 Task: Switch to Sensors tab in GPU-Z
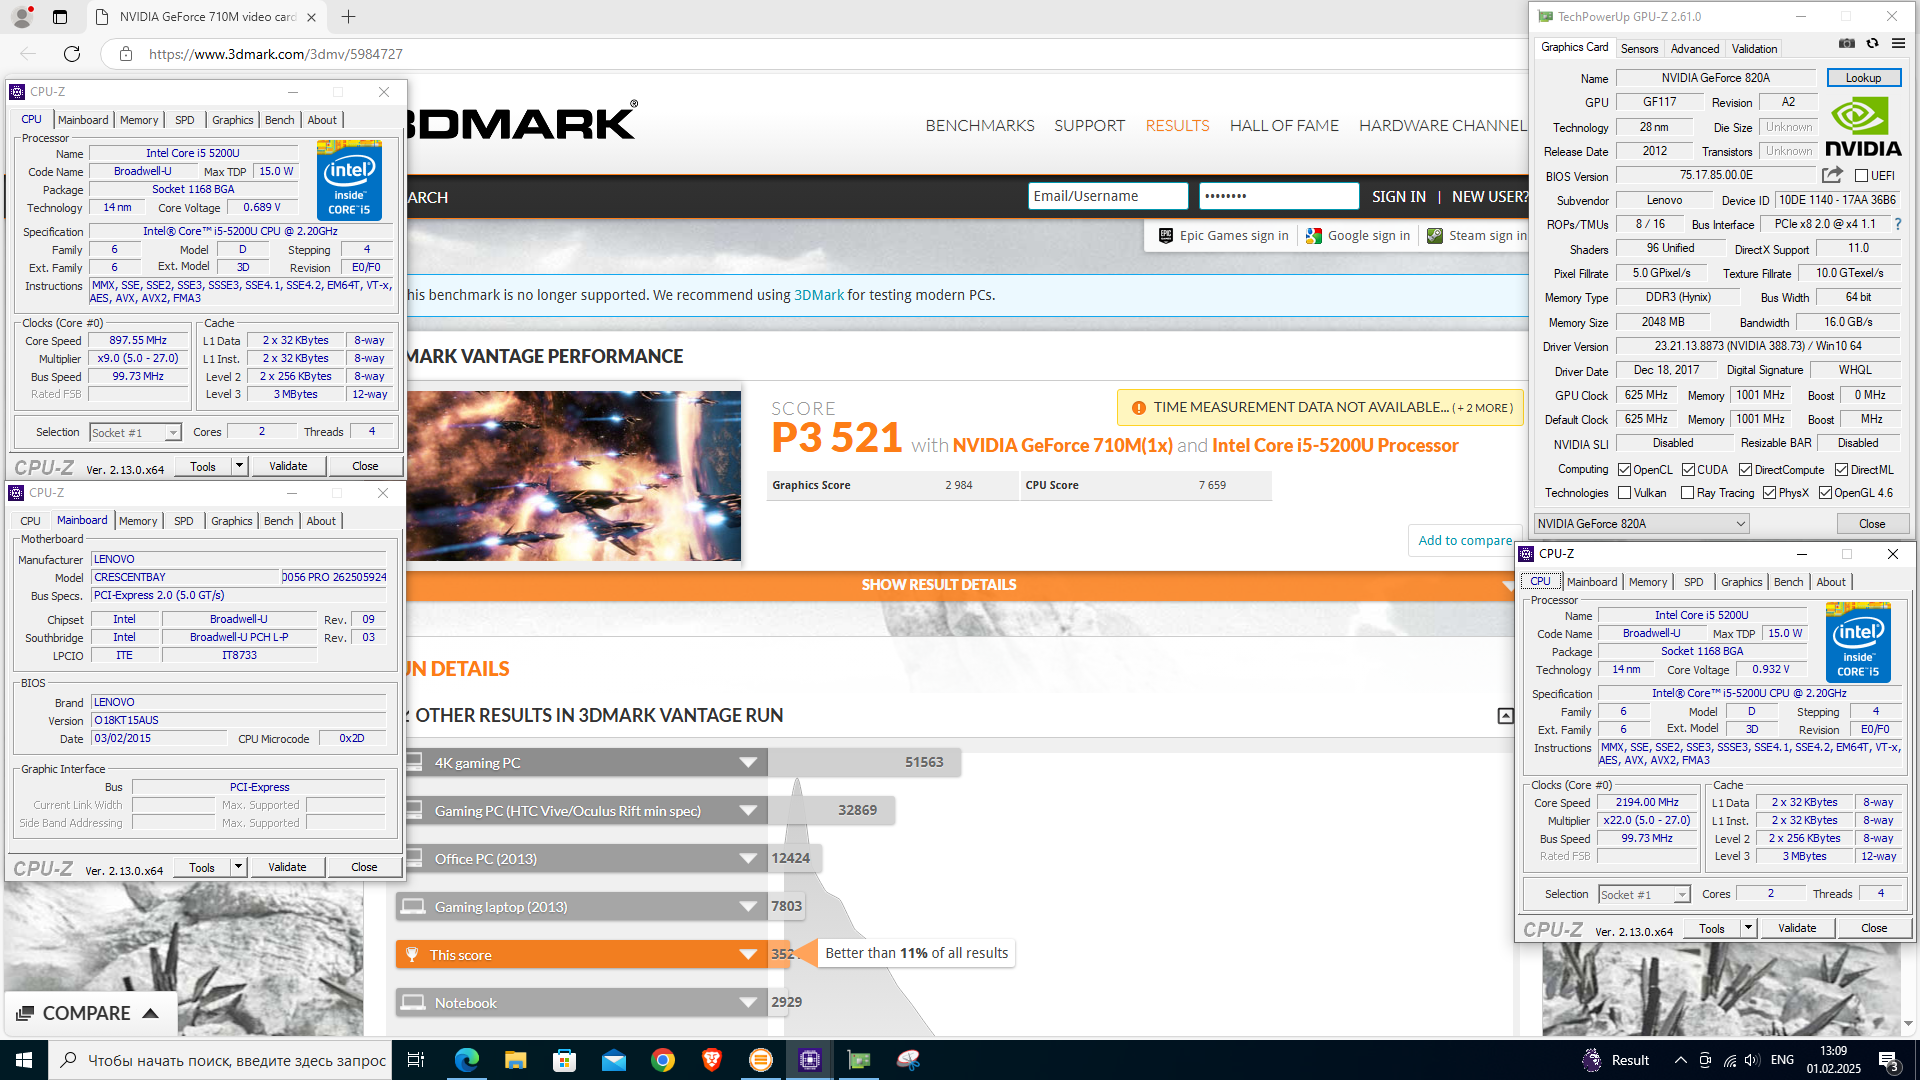1639,49
